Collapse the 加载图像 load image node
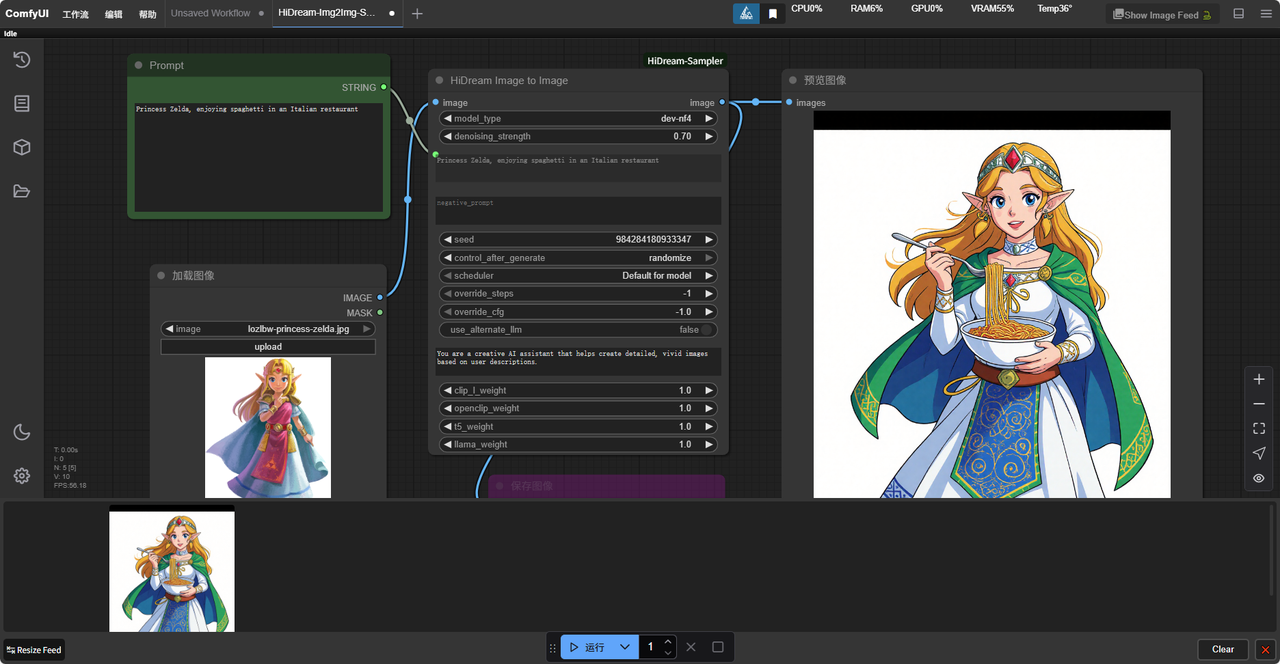Viewport: 1280px width, 664px height. pos(161,275)
